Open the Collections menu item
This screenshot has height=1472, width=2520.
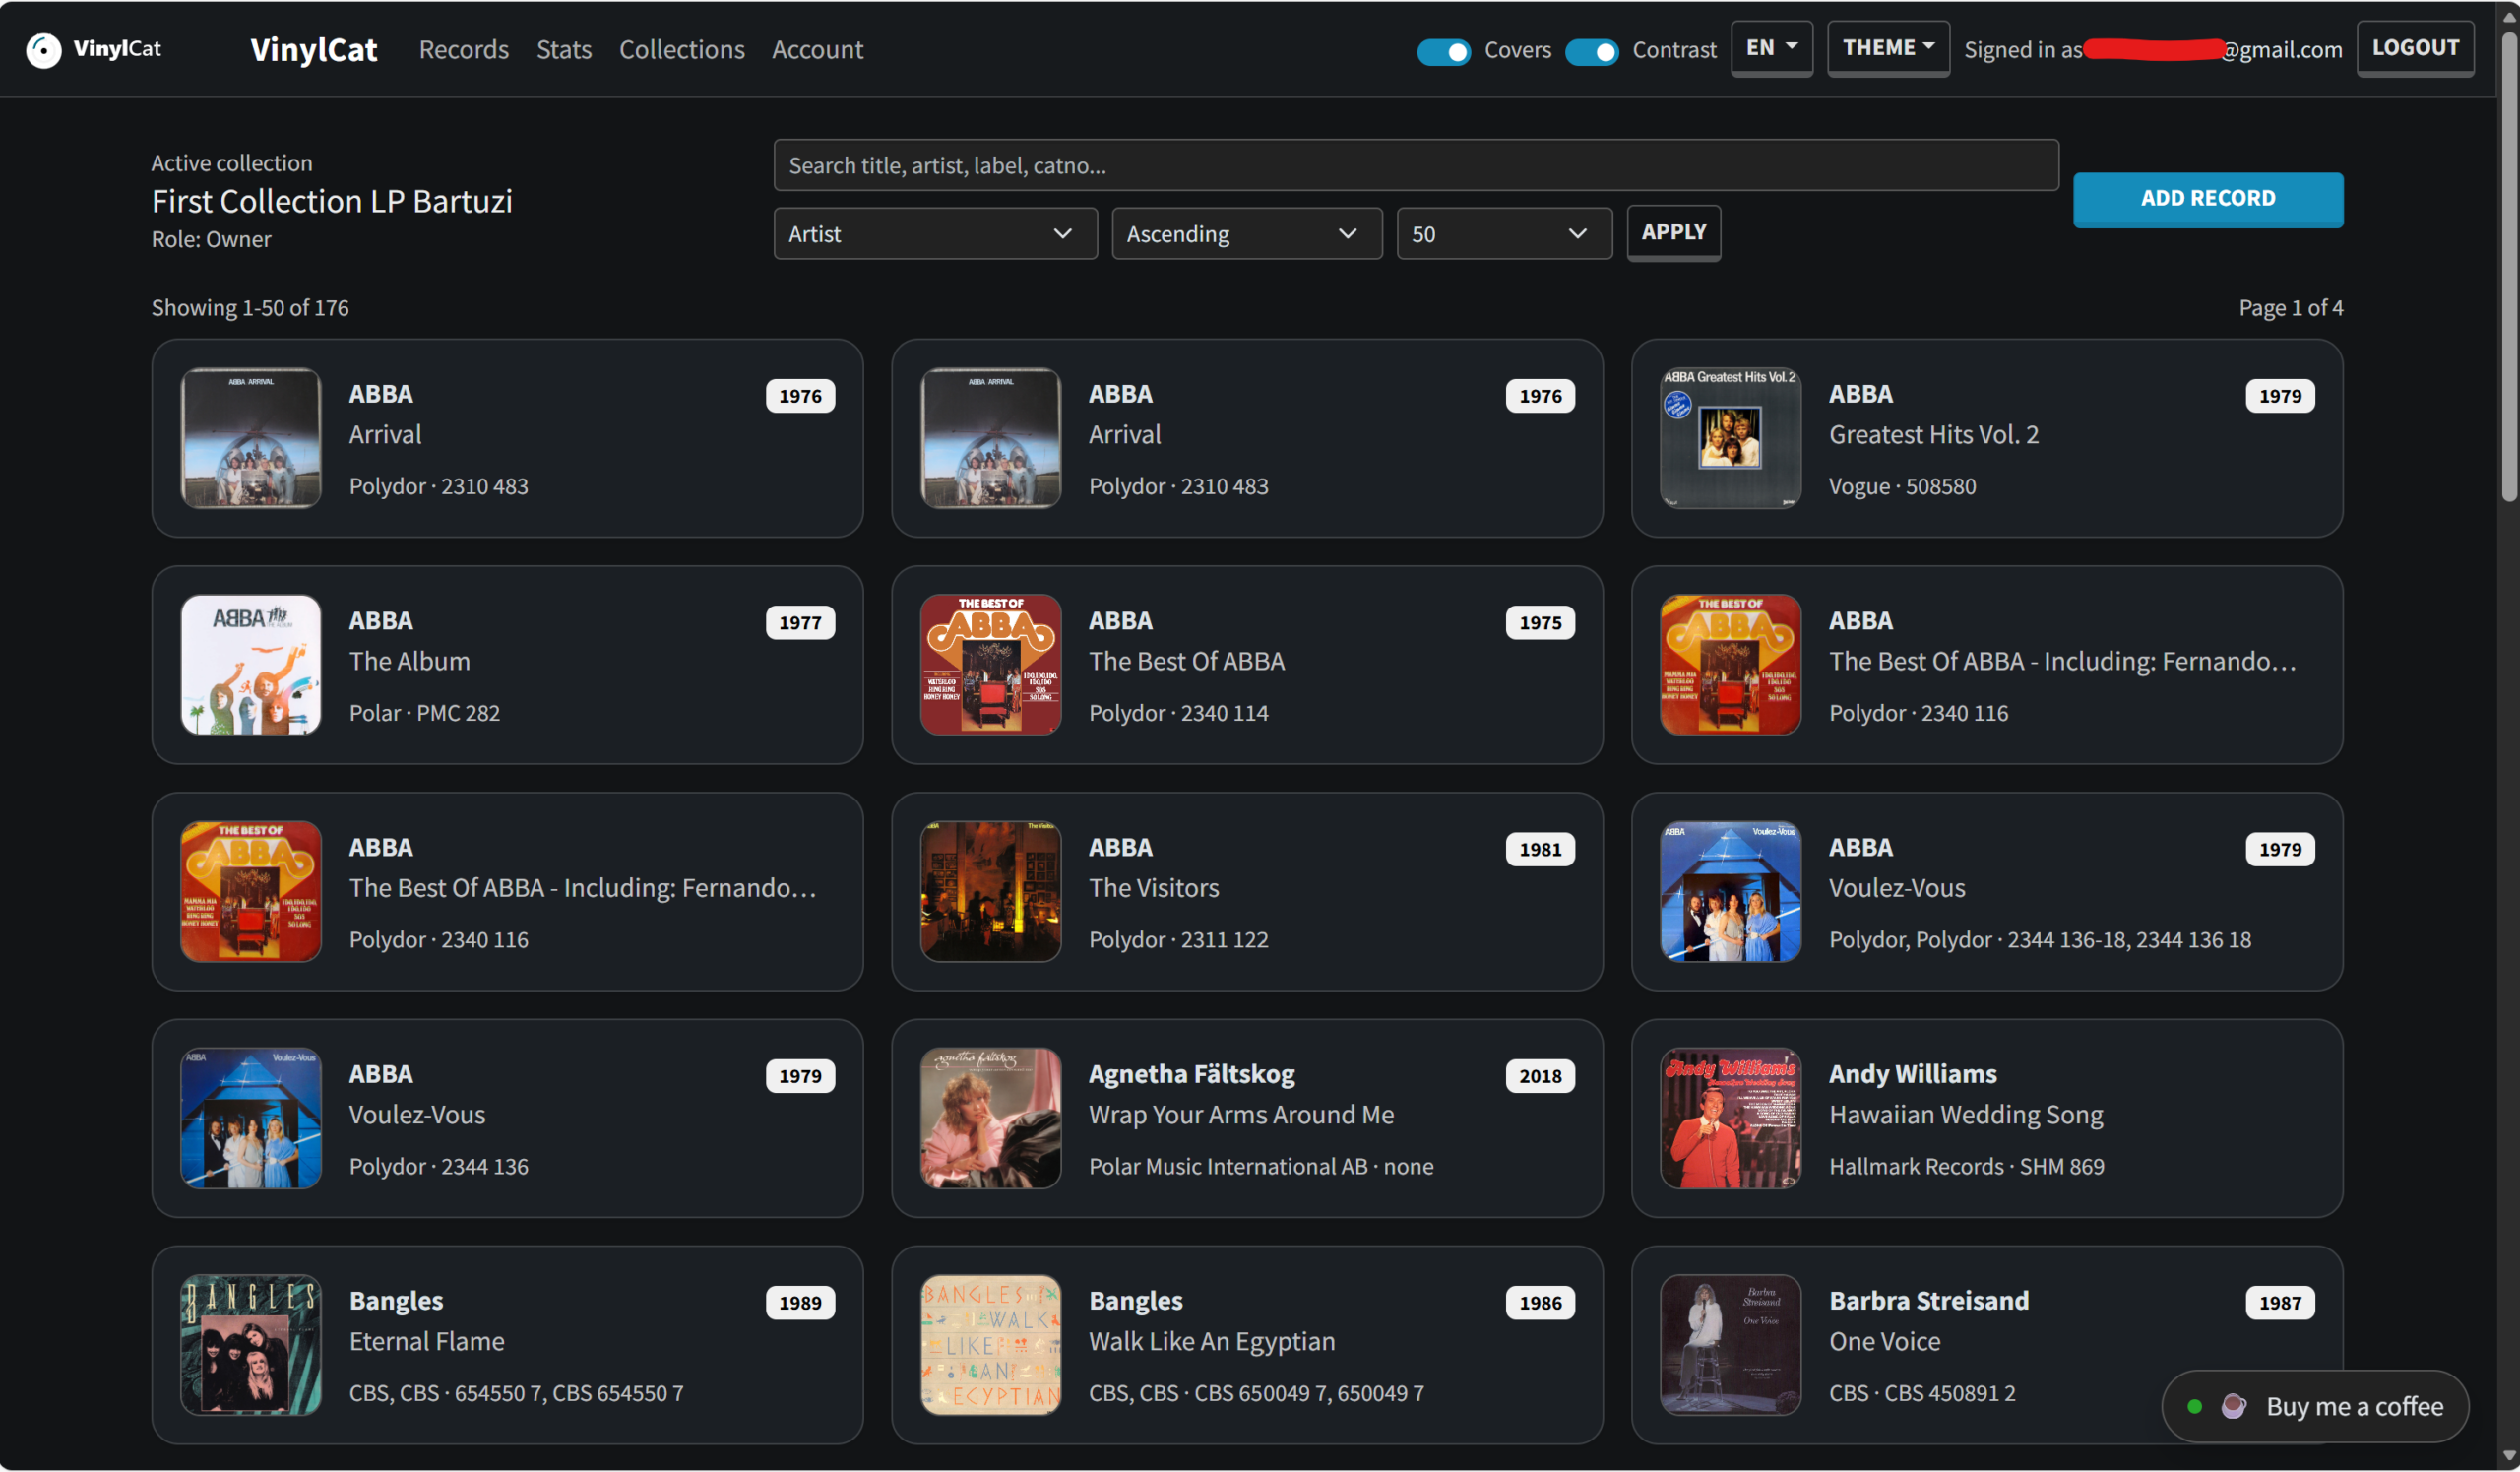(x=681, y=50)
